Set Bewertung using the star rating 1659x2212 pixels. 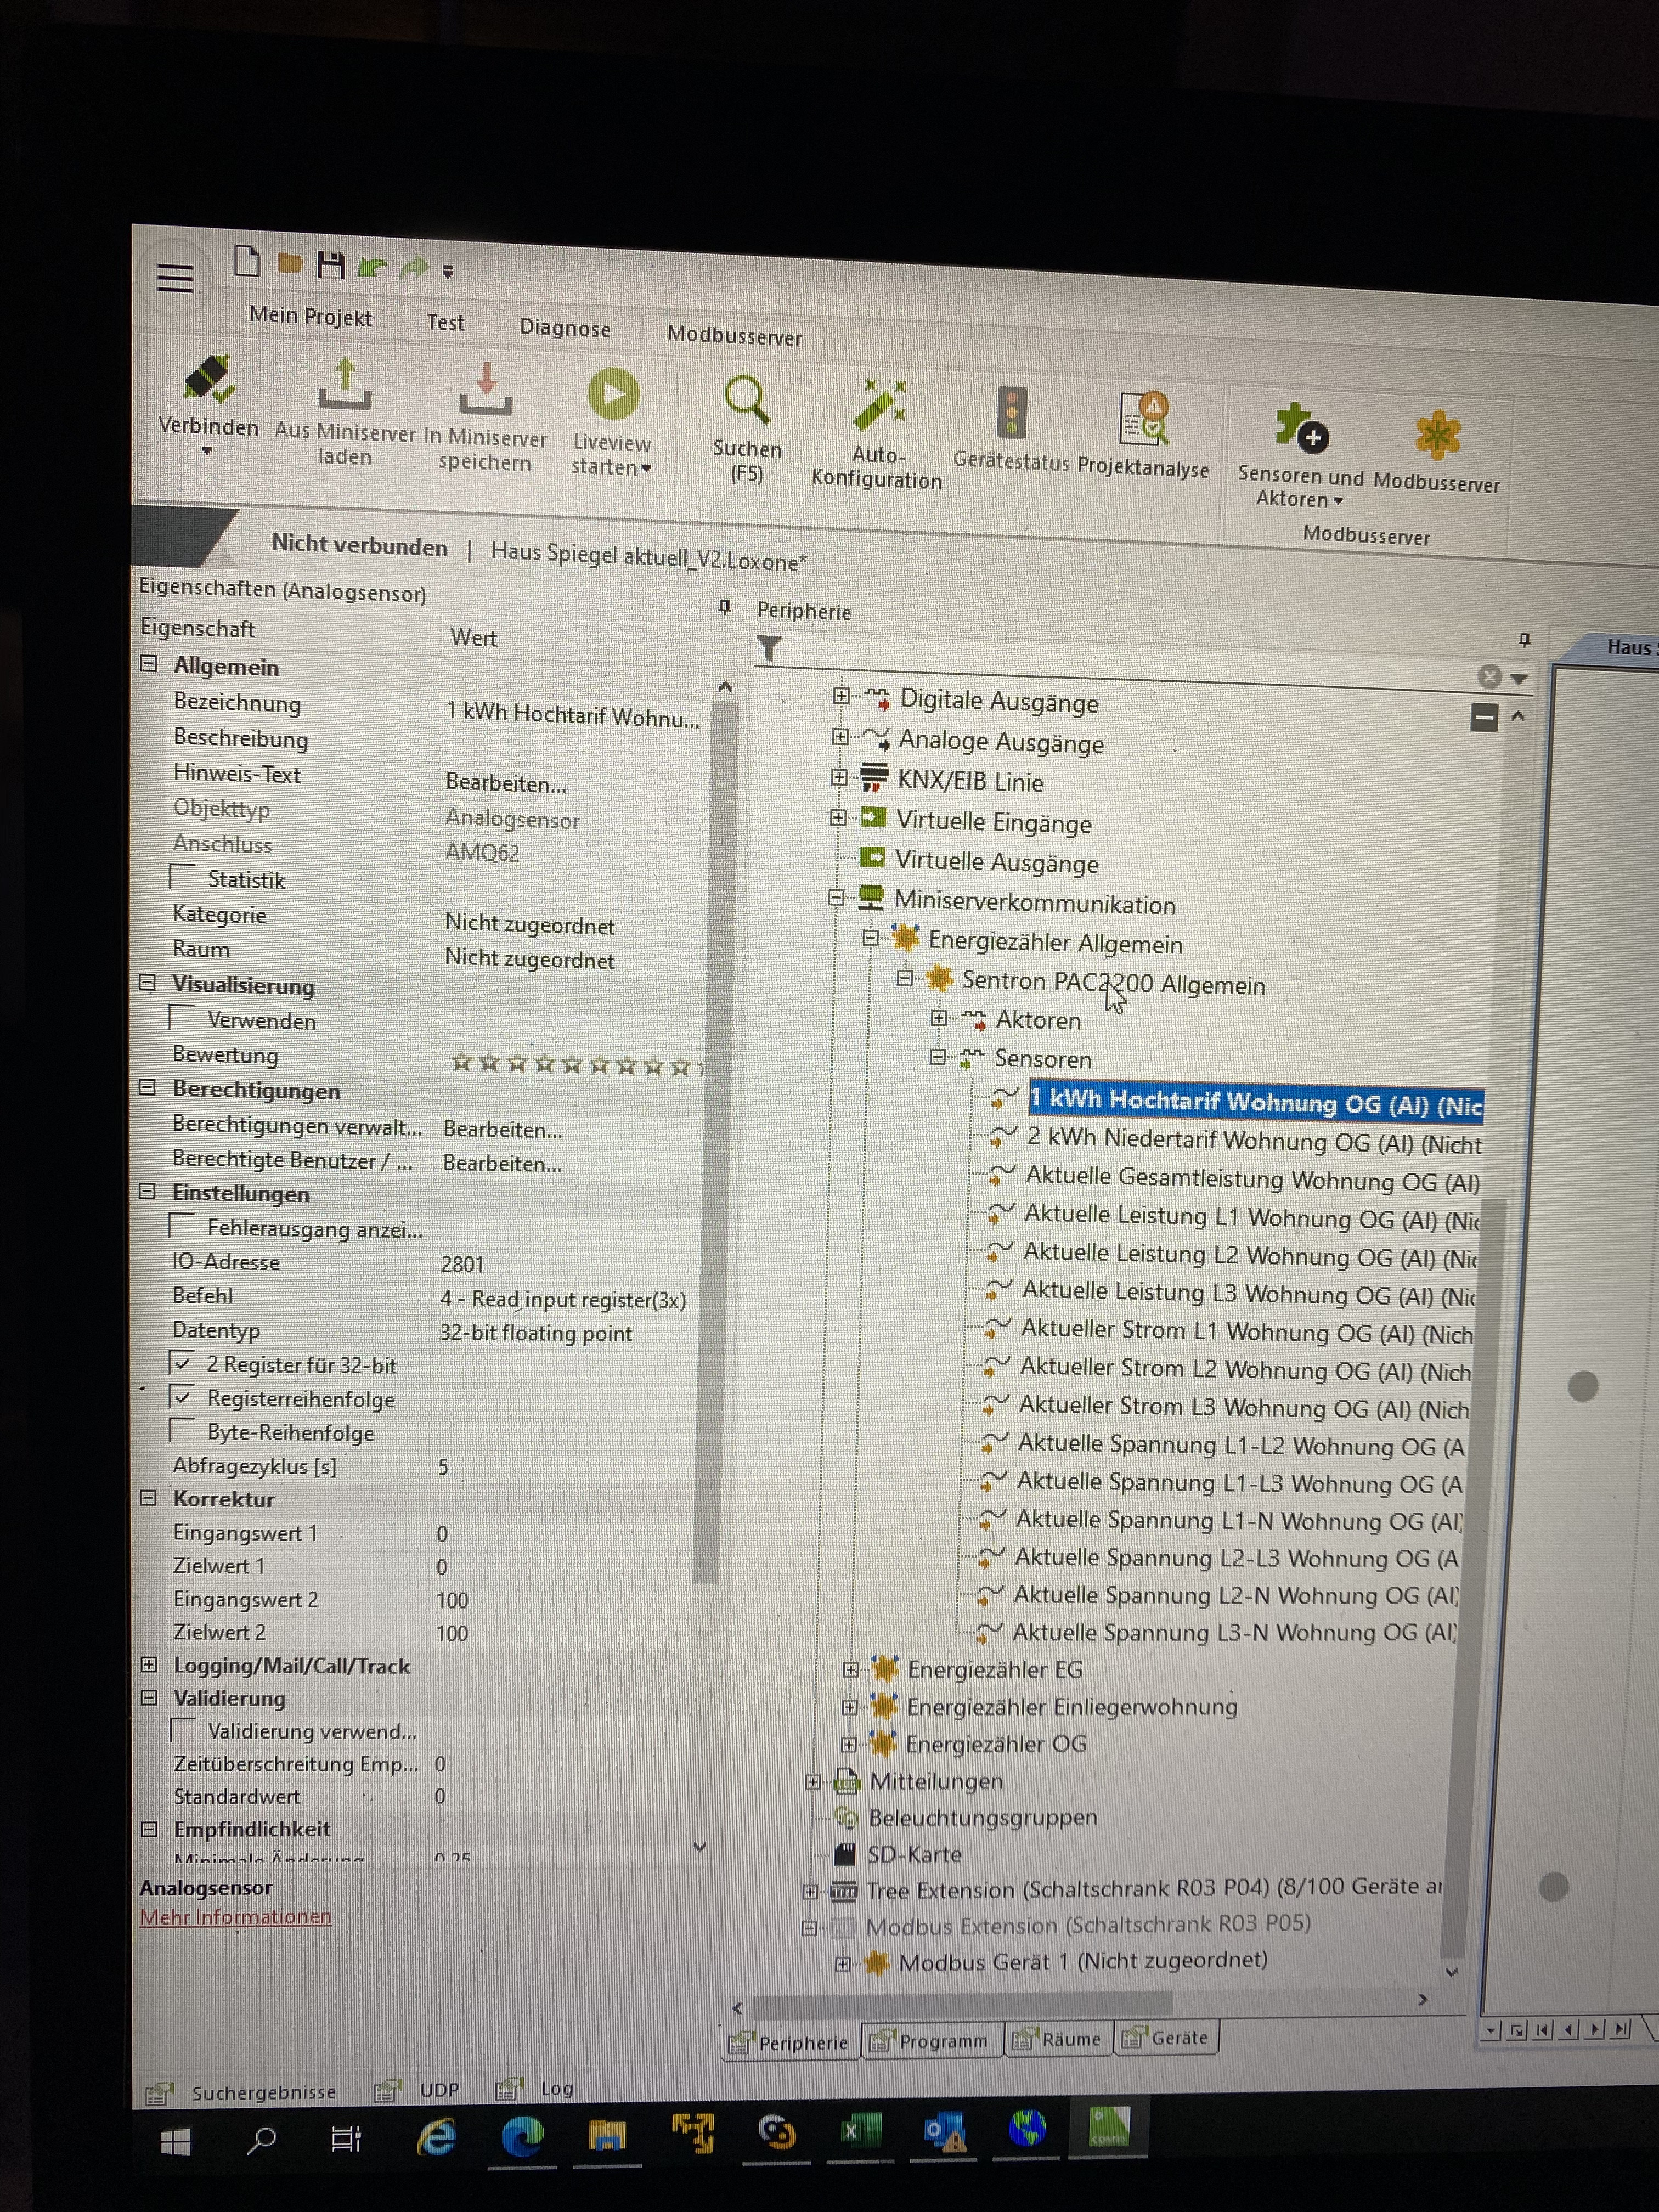pyautogui.click(x=573, y=1064)
